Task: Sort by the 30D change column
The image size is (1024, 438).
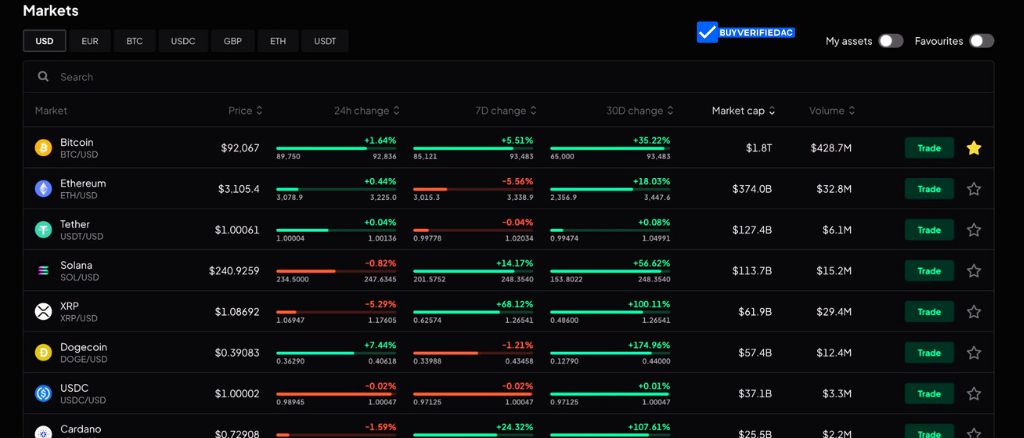Action: coord(640,111)
